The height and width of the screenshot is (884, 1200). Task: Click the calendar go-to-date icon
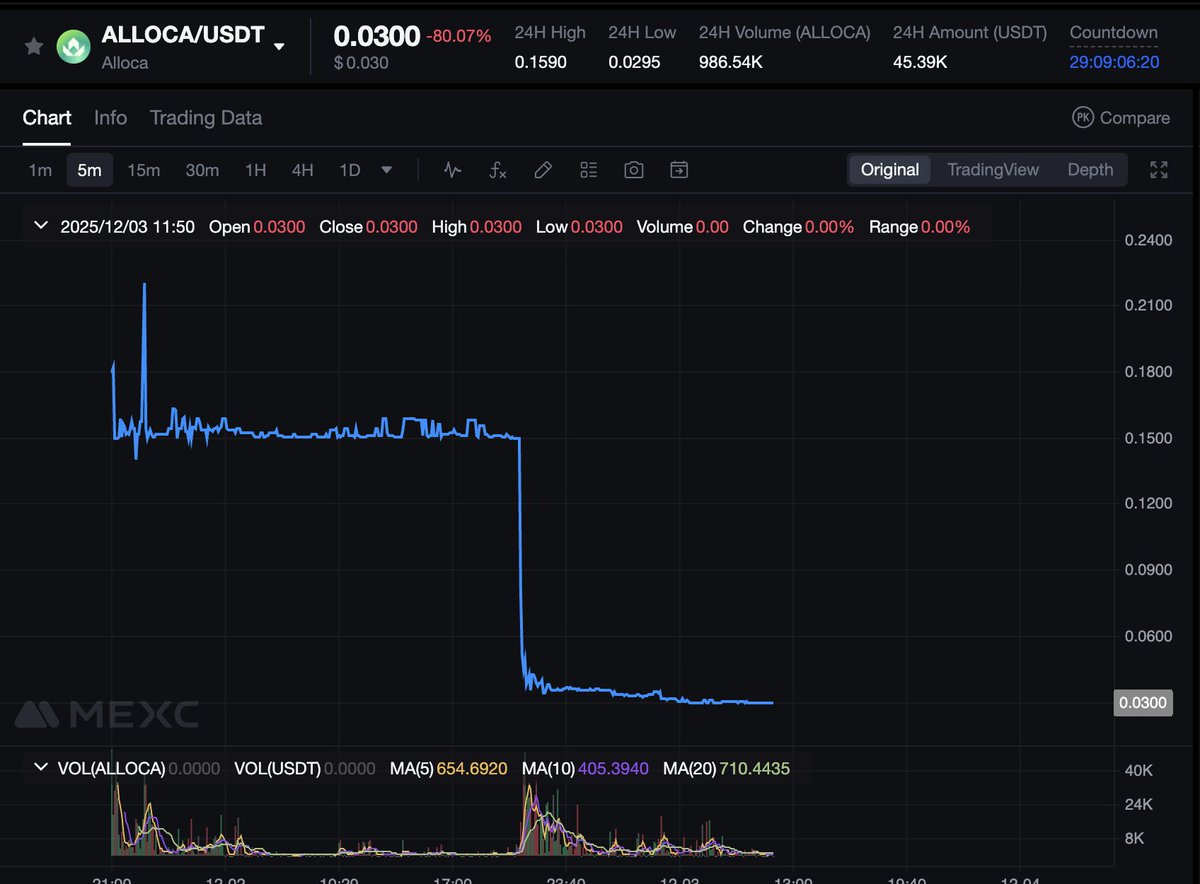tap(679, 170)
